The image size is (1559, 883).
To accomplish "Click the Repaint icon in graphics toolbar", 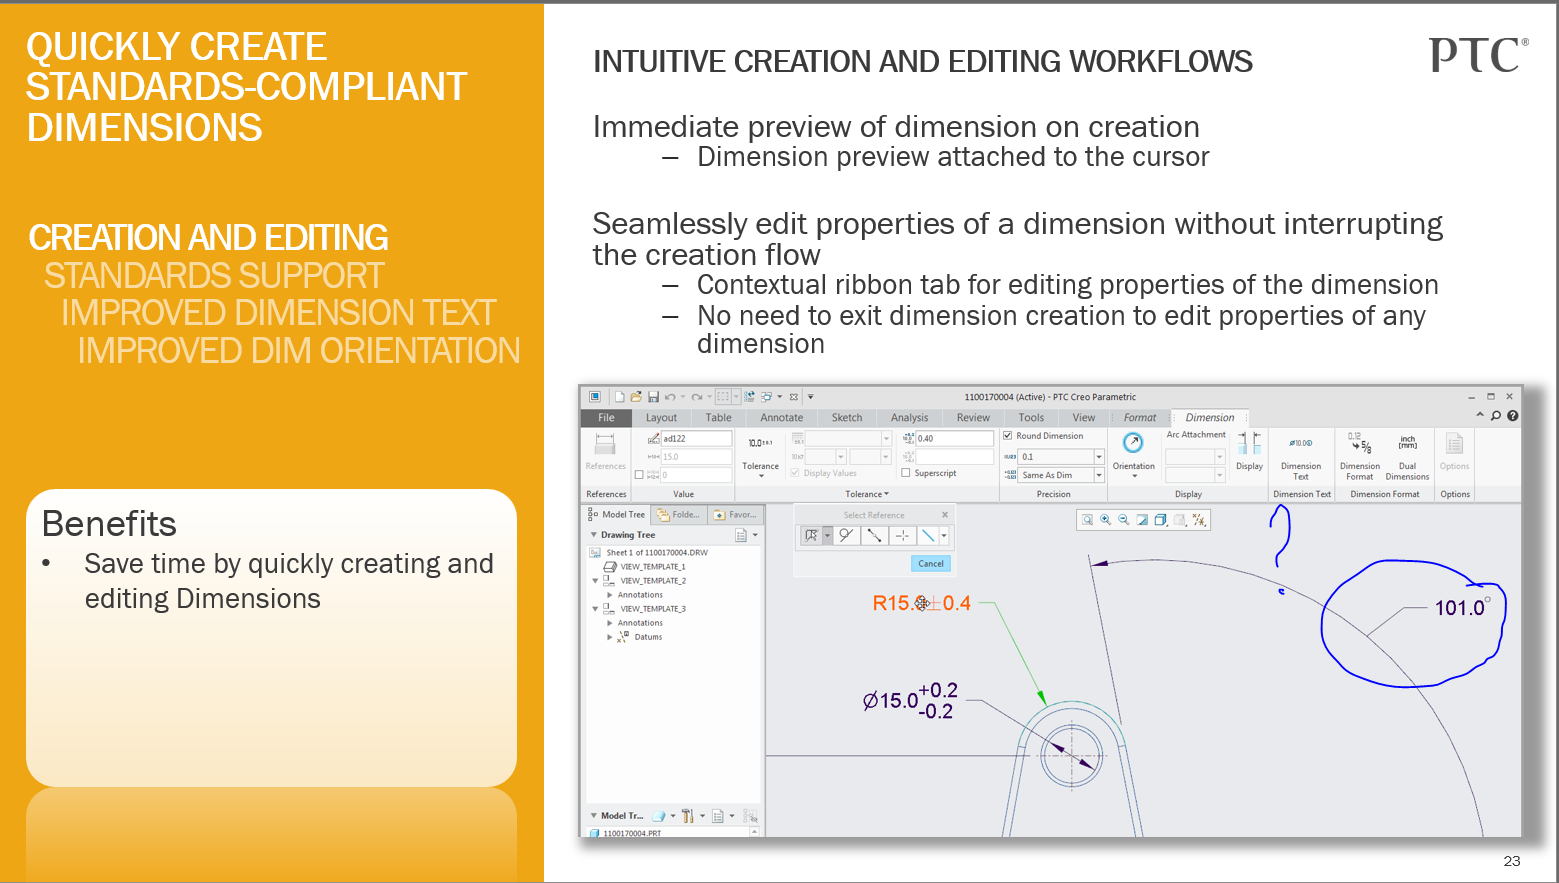I will [1142, 520].
